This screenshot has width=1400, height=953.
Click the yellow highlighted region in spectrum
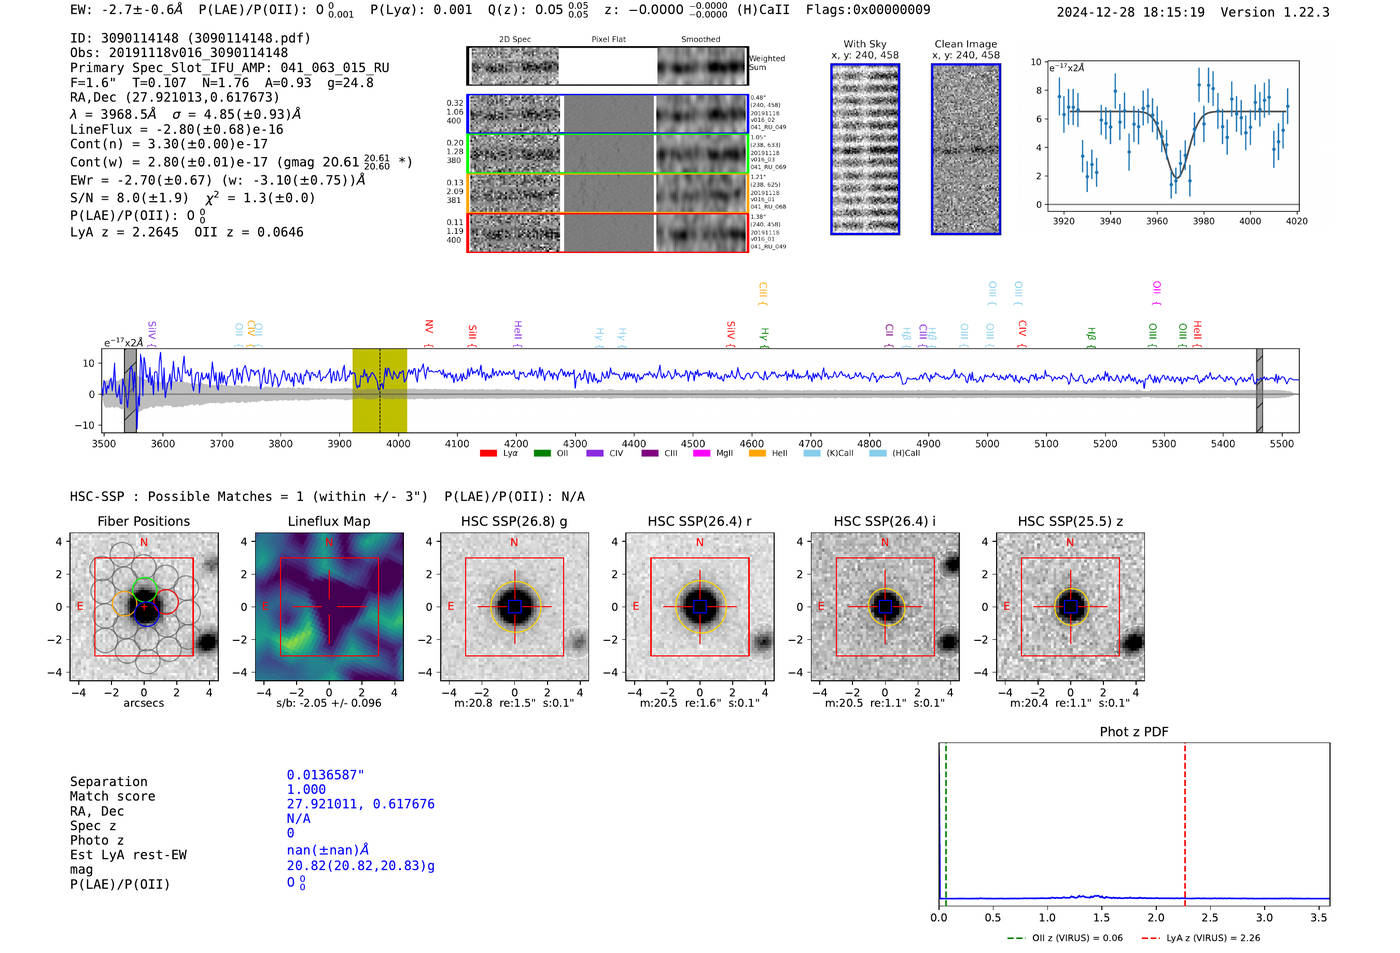(379, 390)
